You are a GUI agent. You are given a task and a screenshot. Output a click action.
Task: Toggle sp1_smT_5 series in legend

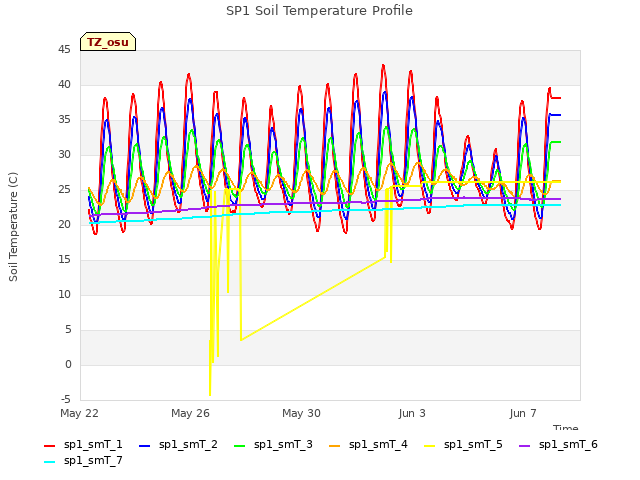463,444
